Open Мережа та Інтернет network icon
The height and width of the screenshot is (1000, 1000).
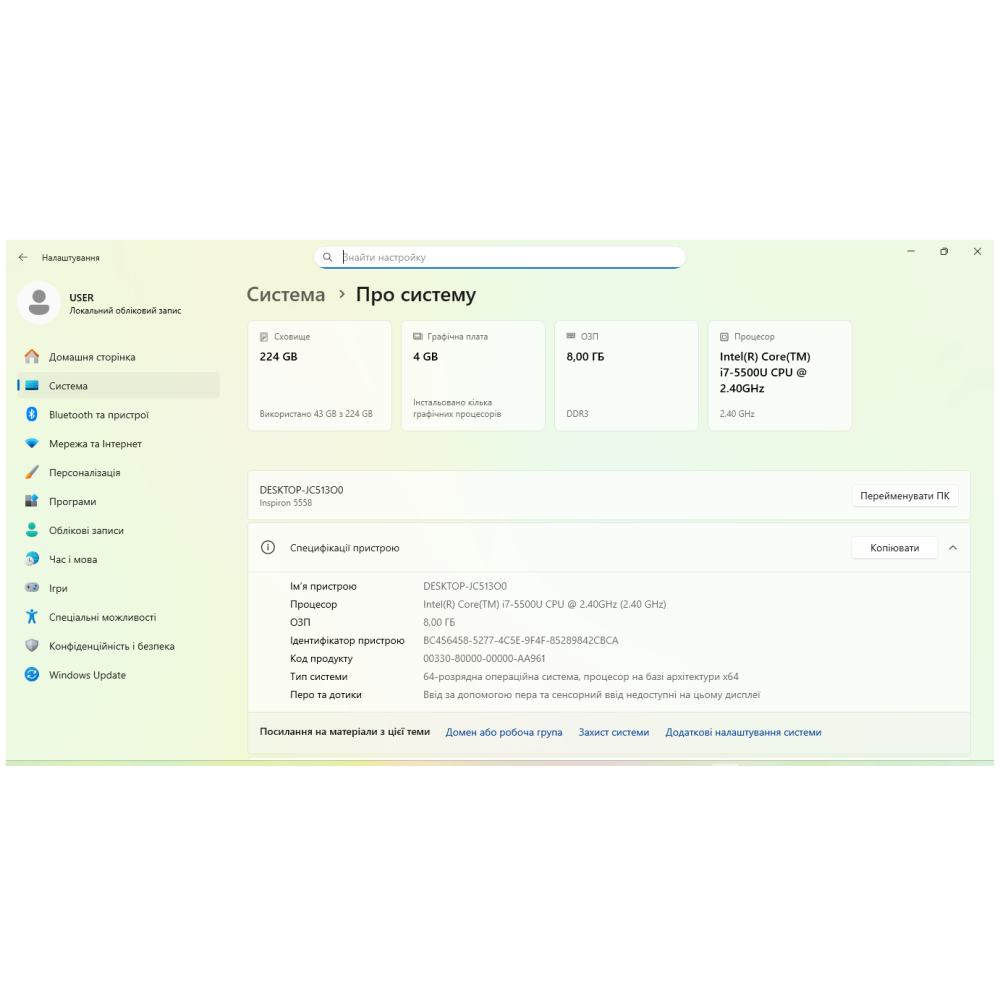coord(32,444)
